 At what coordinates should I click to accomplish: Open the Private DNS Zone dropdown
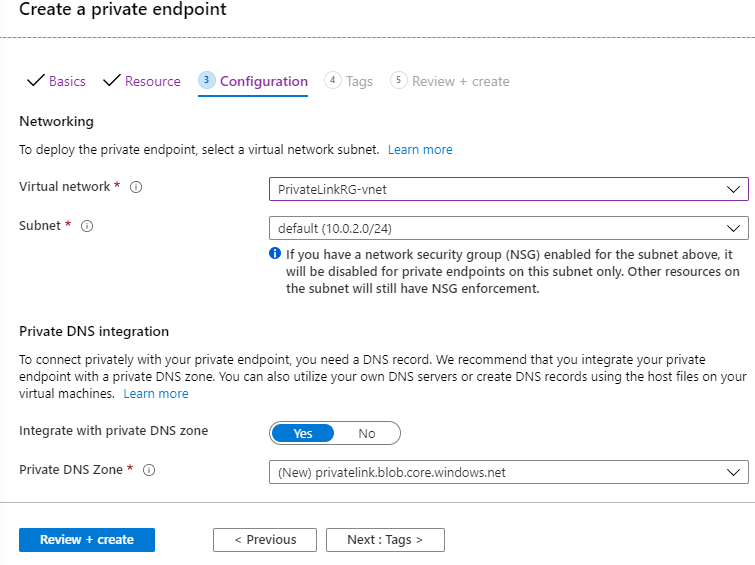(x=508, y=473)
